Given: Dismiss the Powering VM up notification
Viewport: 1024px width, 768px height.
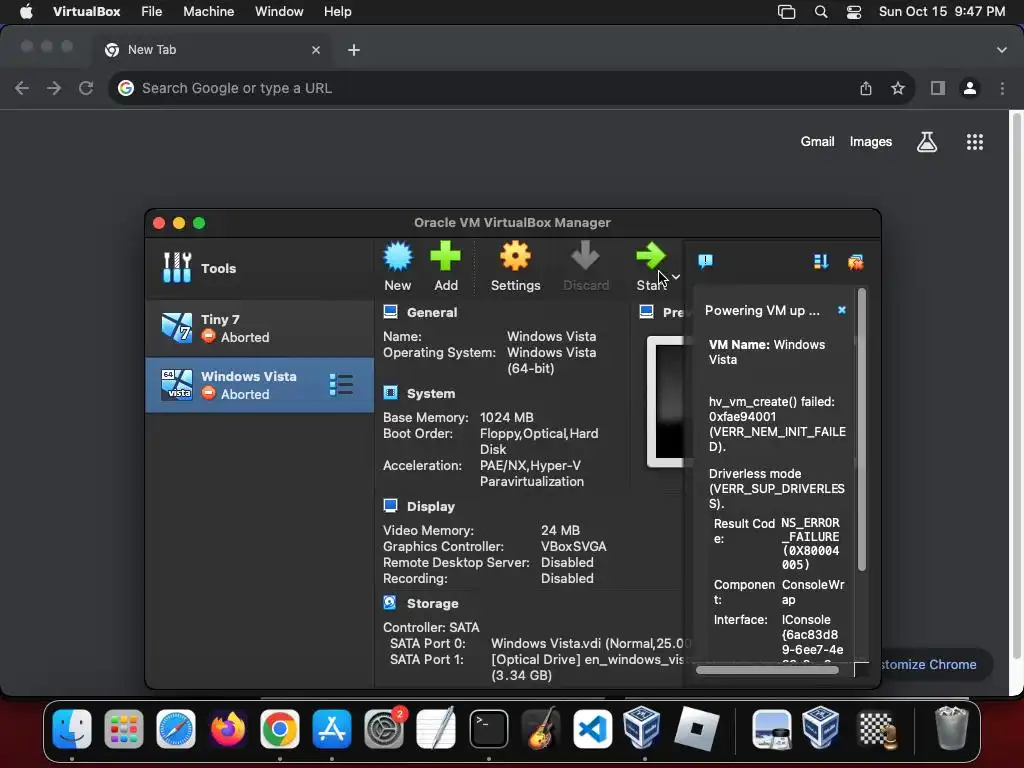Looking at the screenshot, I should [842, 310].
